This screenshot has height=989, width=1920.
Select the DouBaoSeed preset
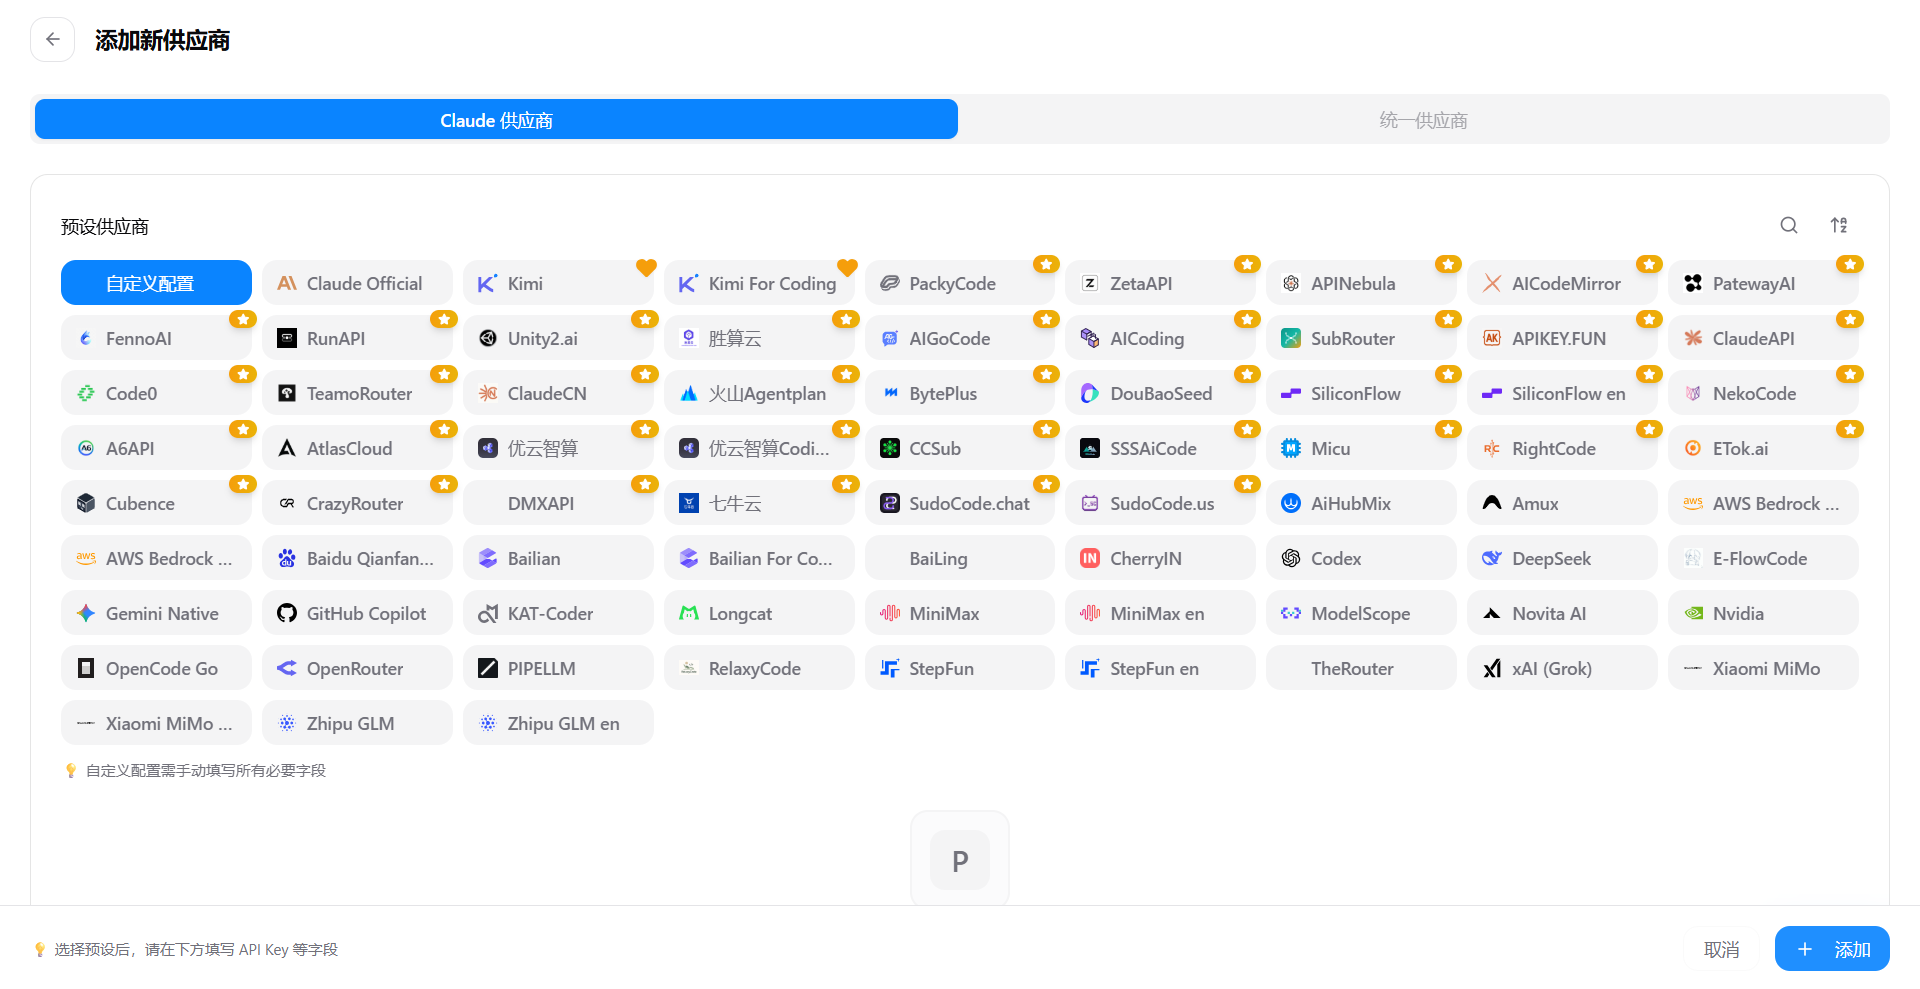coord(1161,393)
